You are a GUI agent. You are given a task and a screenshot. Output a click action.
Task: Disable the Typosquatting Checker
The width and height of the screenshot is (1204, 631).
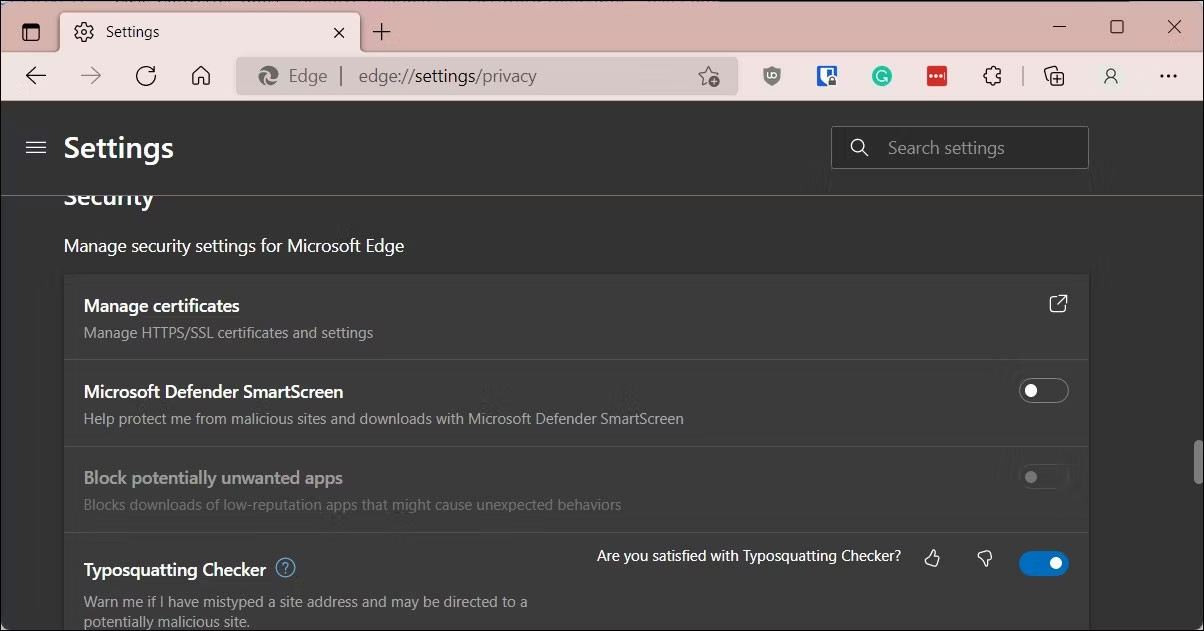pyautogui.click(x=1043, y=563)
